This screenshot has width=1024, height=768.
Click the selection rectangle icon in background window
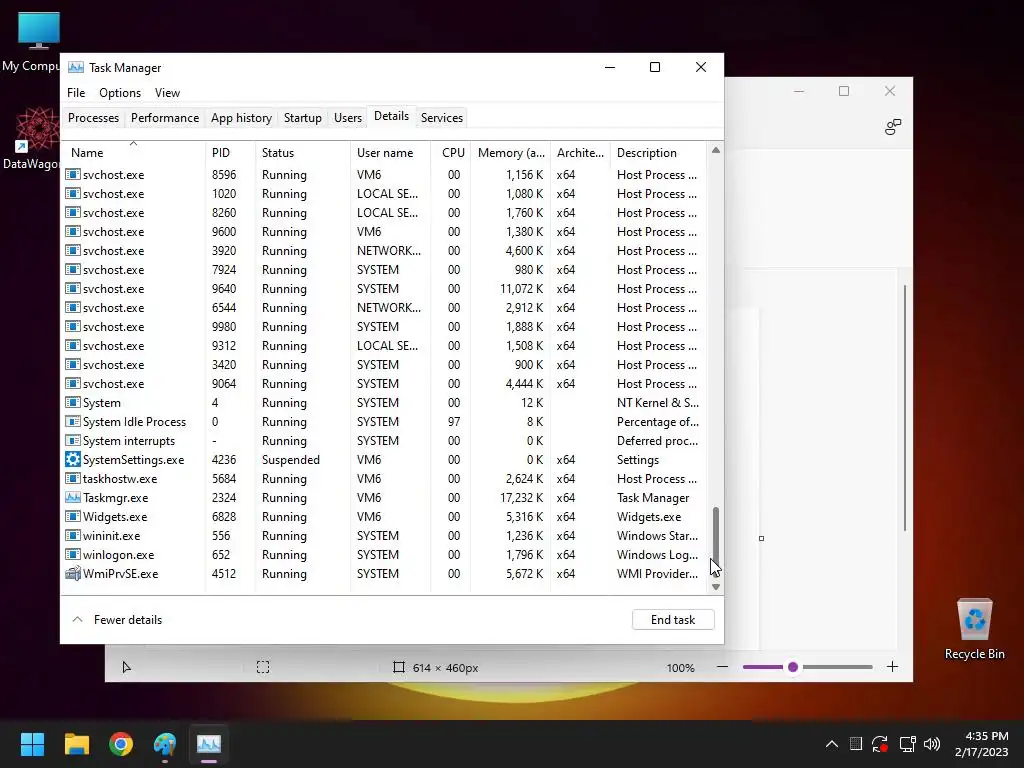pos(263,667)
